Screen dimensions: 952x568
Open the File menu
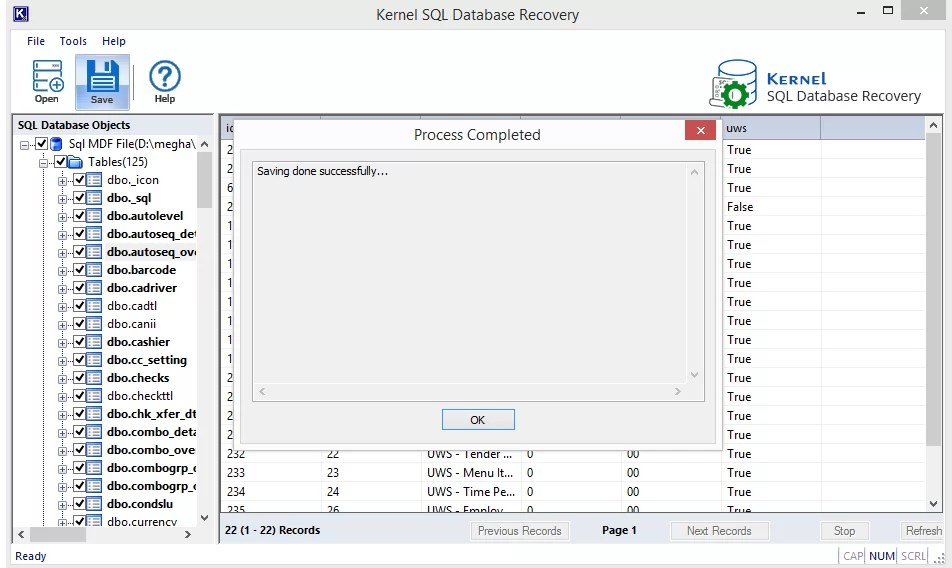point(36,41)
